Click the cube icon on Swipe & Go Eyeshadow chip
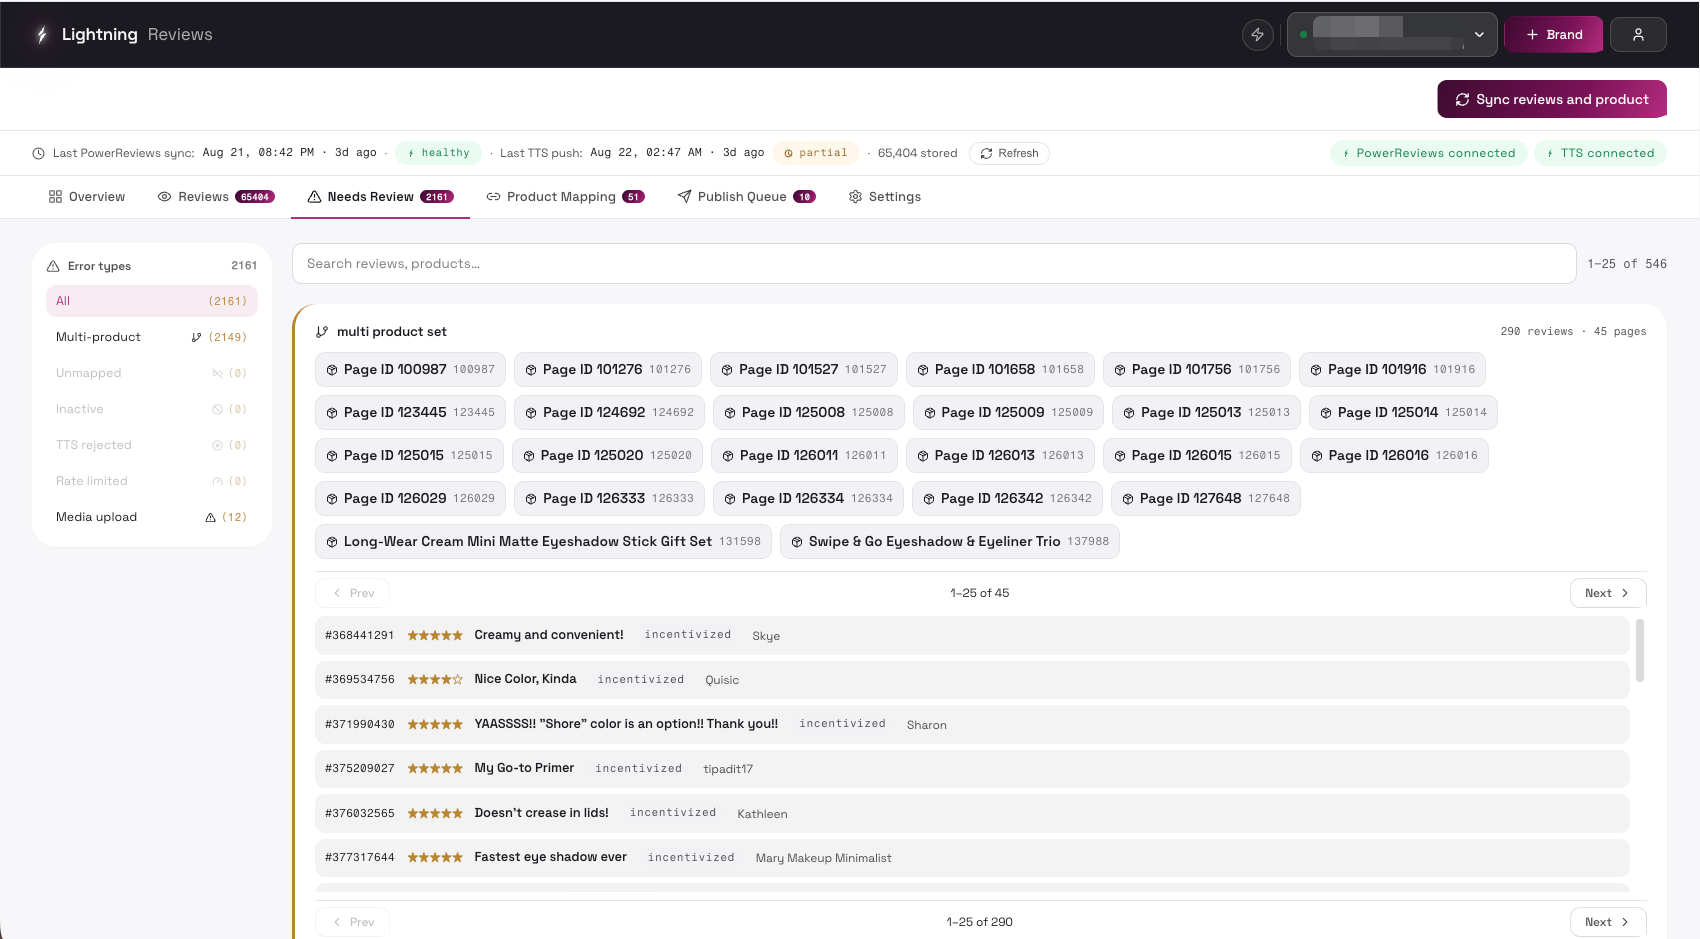 click(x=797, y=542)
